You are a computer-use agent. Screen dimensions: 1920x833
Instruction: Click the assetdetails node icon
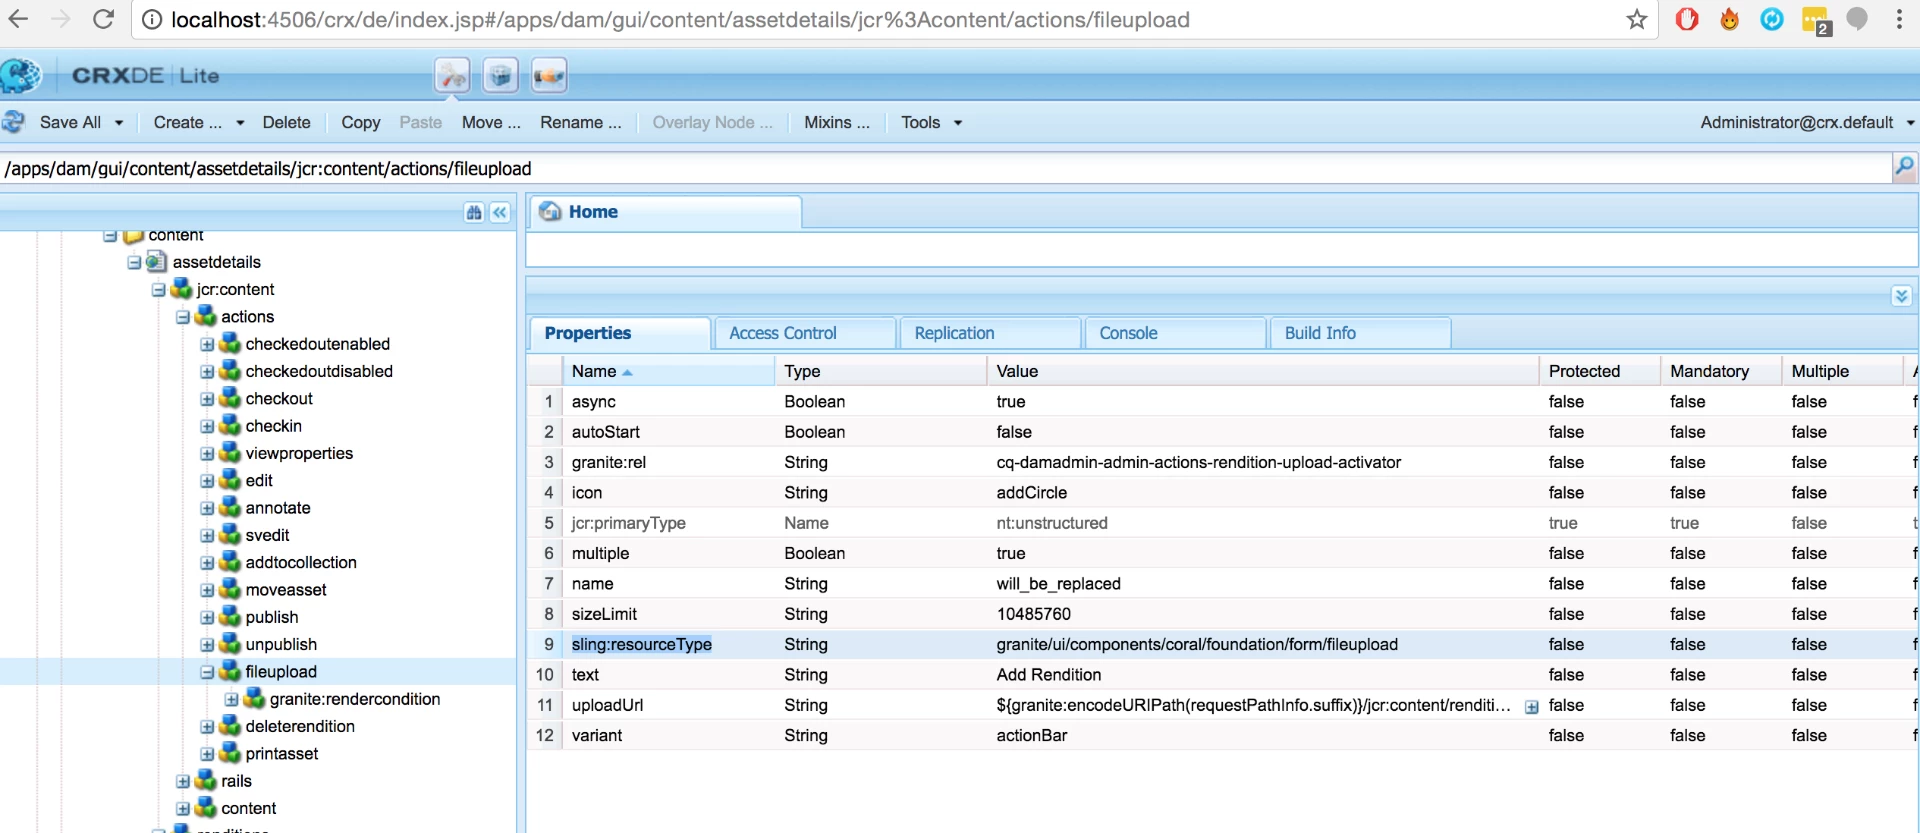coord(156,262)
